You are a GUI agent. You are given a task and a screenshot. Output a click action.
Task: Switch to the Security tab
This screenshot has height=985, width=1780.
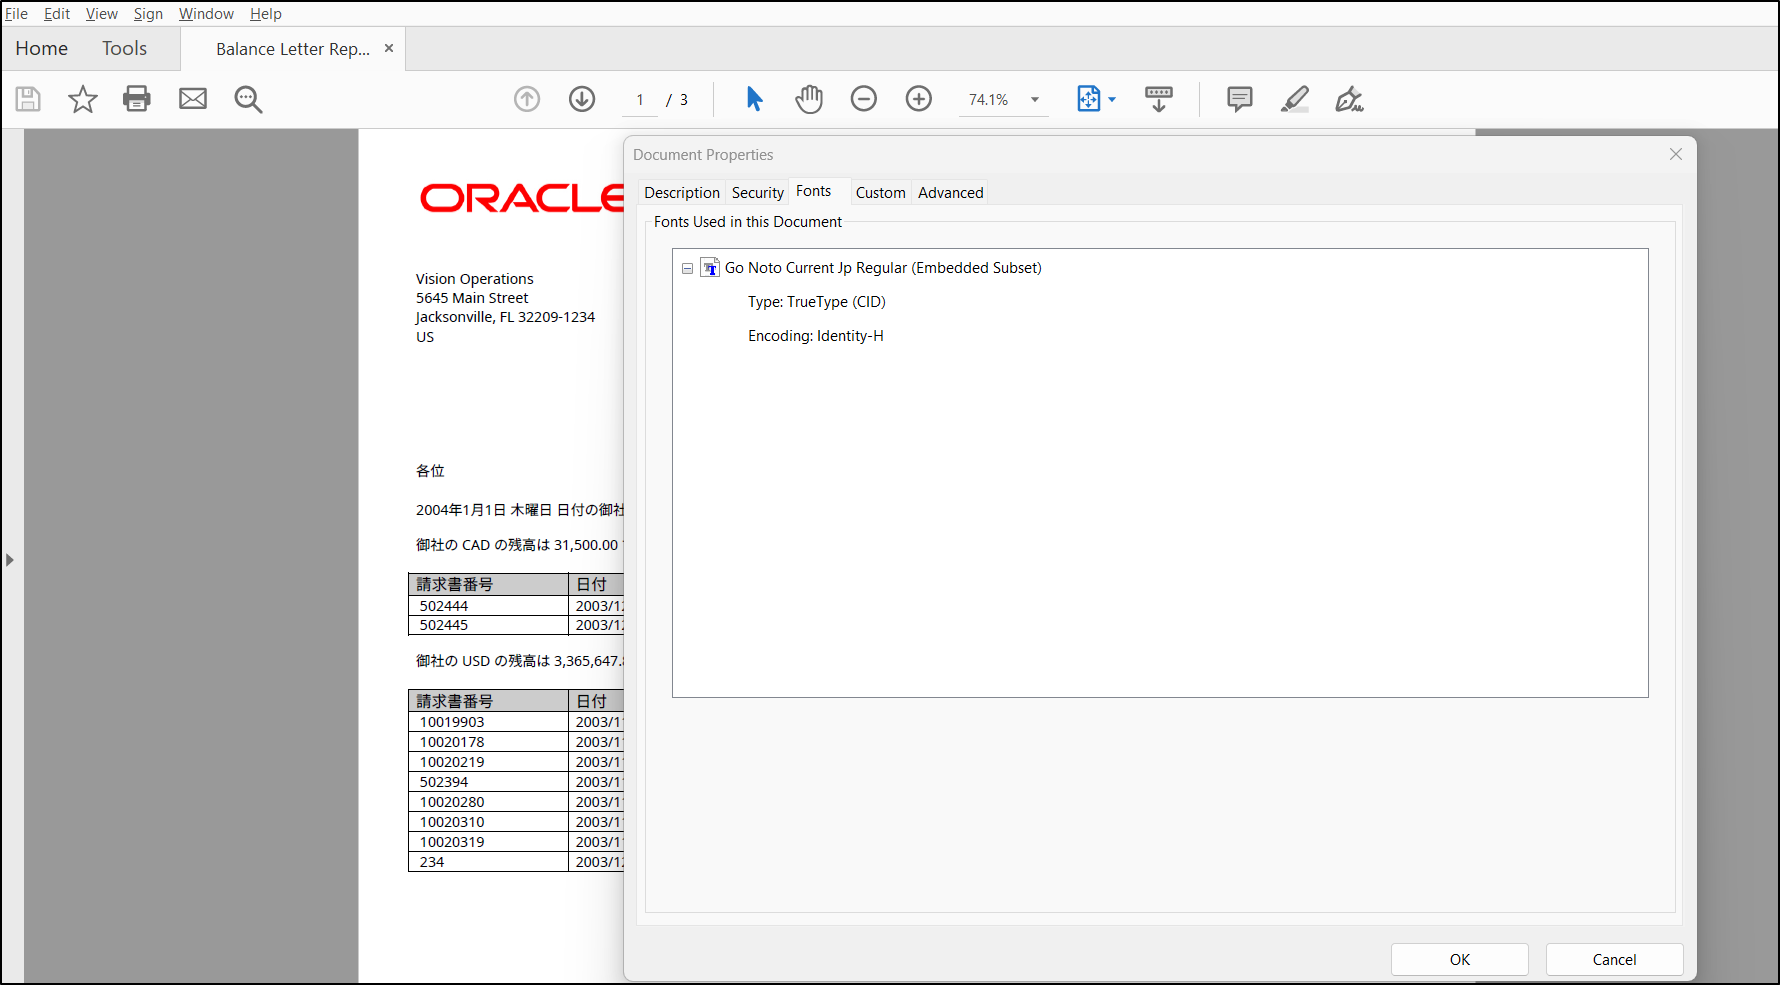click(757, 193)
